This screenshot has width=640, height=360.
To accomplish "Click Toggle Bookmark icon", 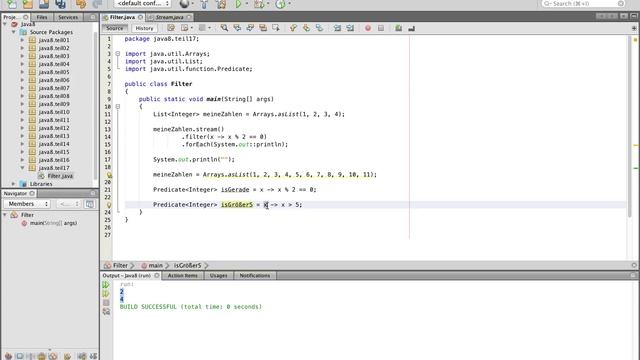I will pos(319,28).
